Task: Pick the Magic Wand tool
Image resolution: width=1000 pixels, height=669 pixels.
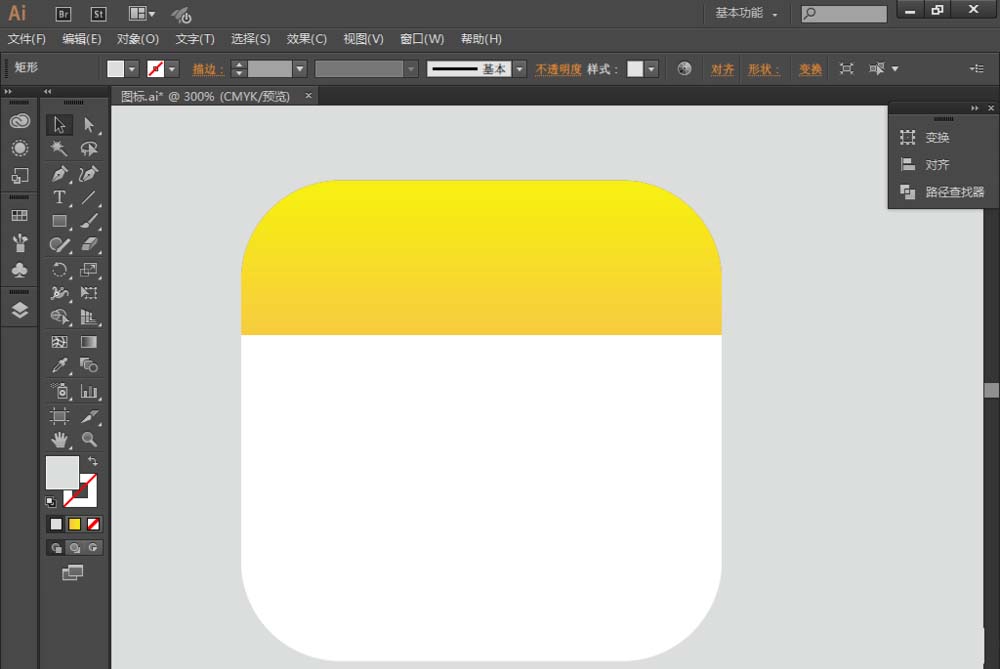Action: pos(59,149)
